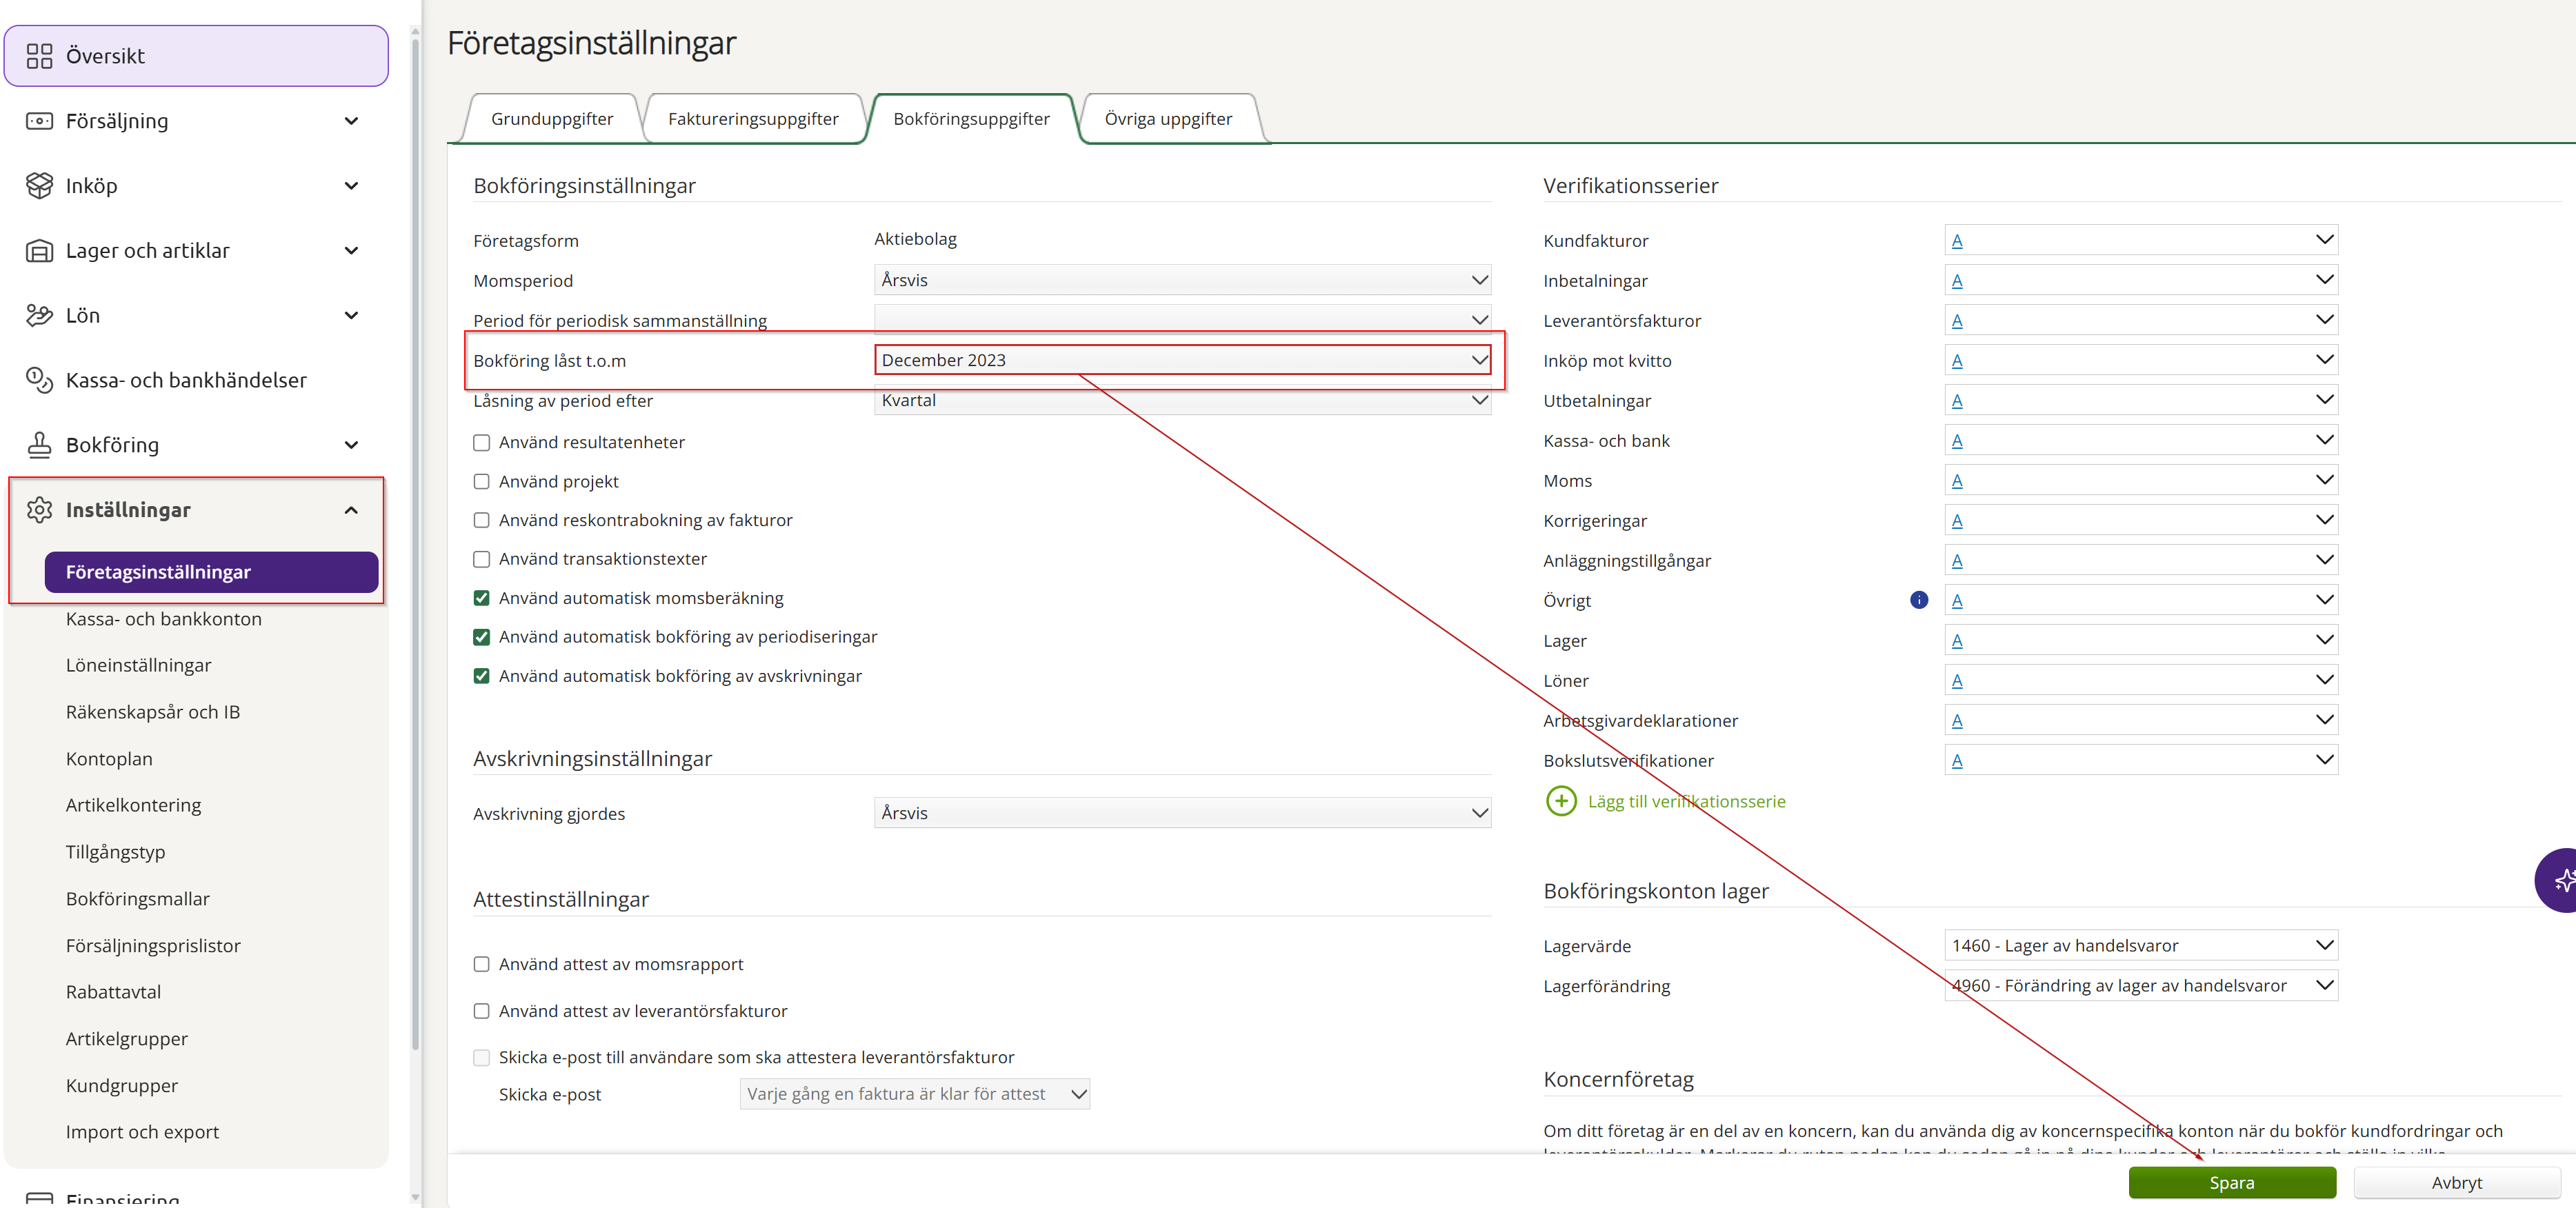
Task: Click the Översikt grid icon
Action: (39, 56)
